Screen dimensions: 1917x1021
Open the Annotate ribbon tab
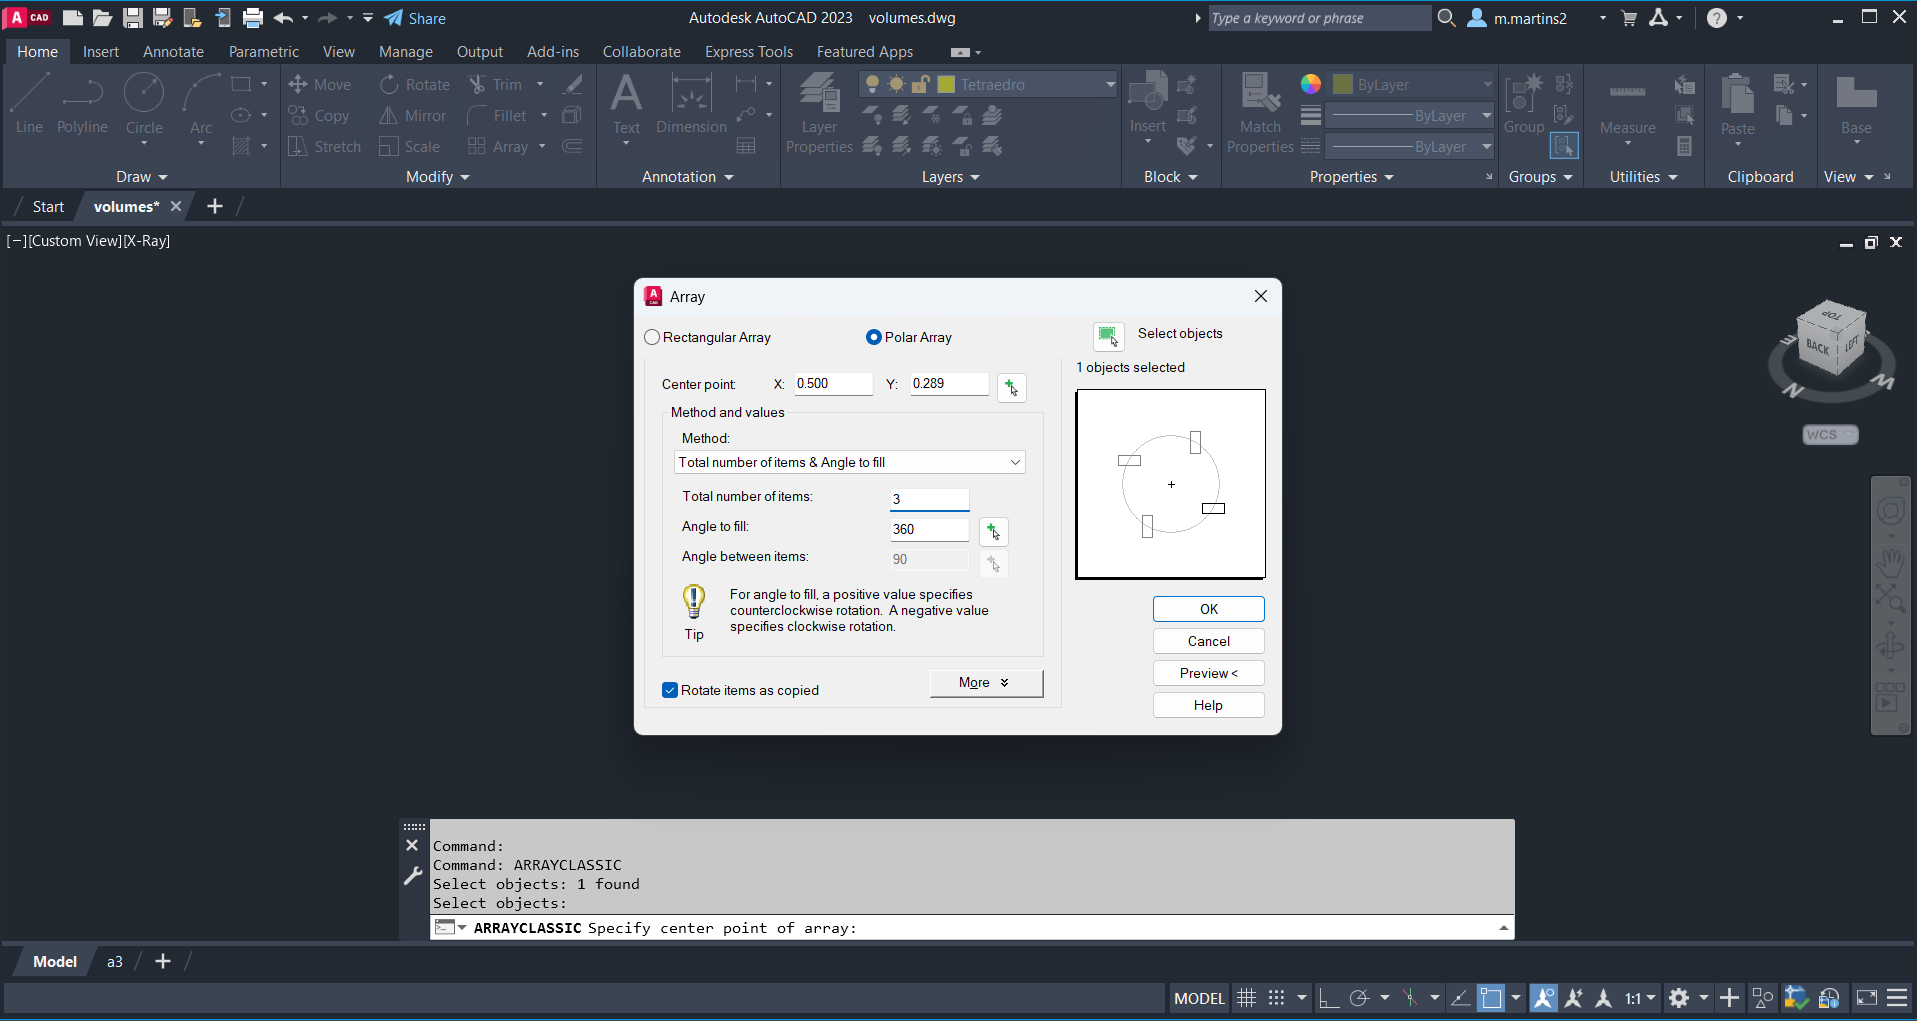tap(173, 52)
